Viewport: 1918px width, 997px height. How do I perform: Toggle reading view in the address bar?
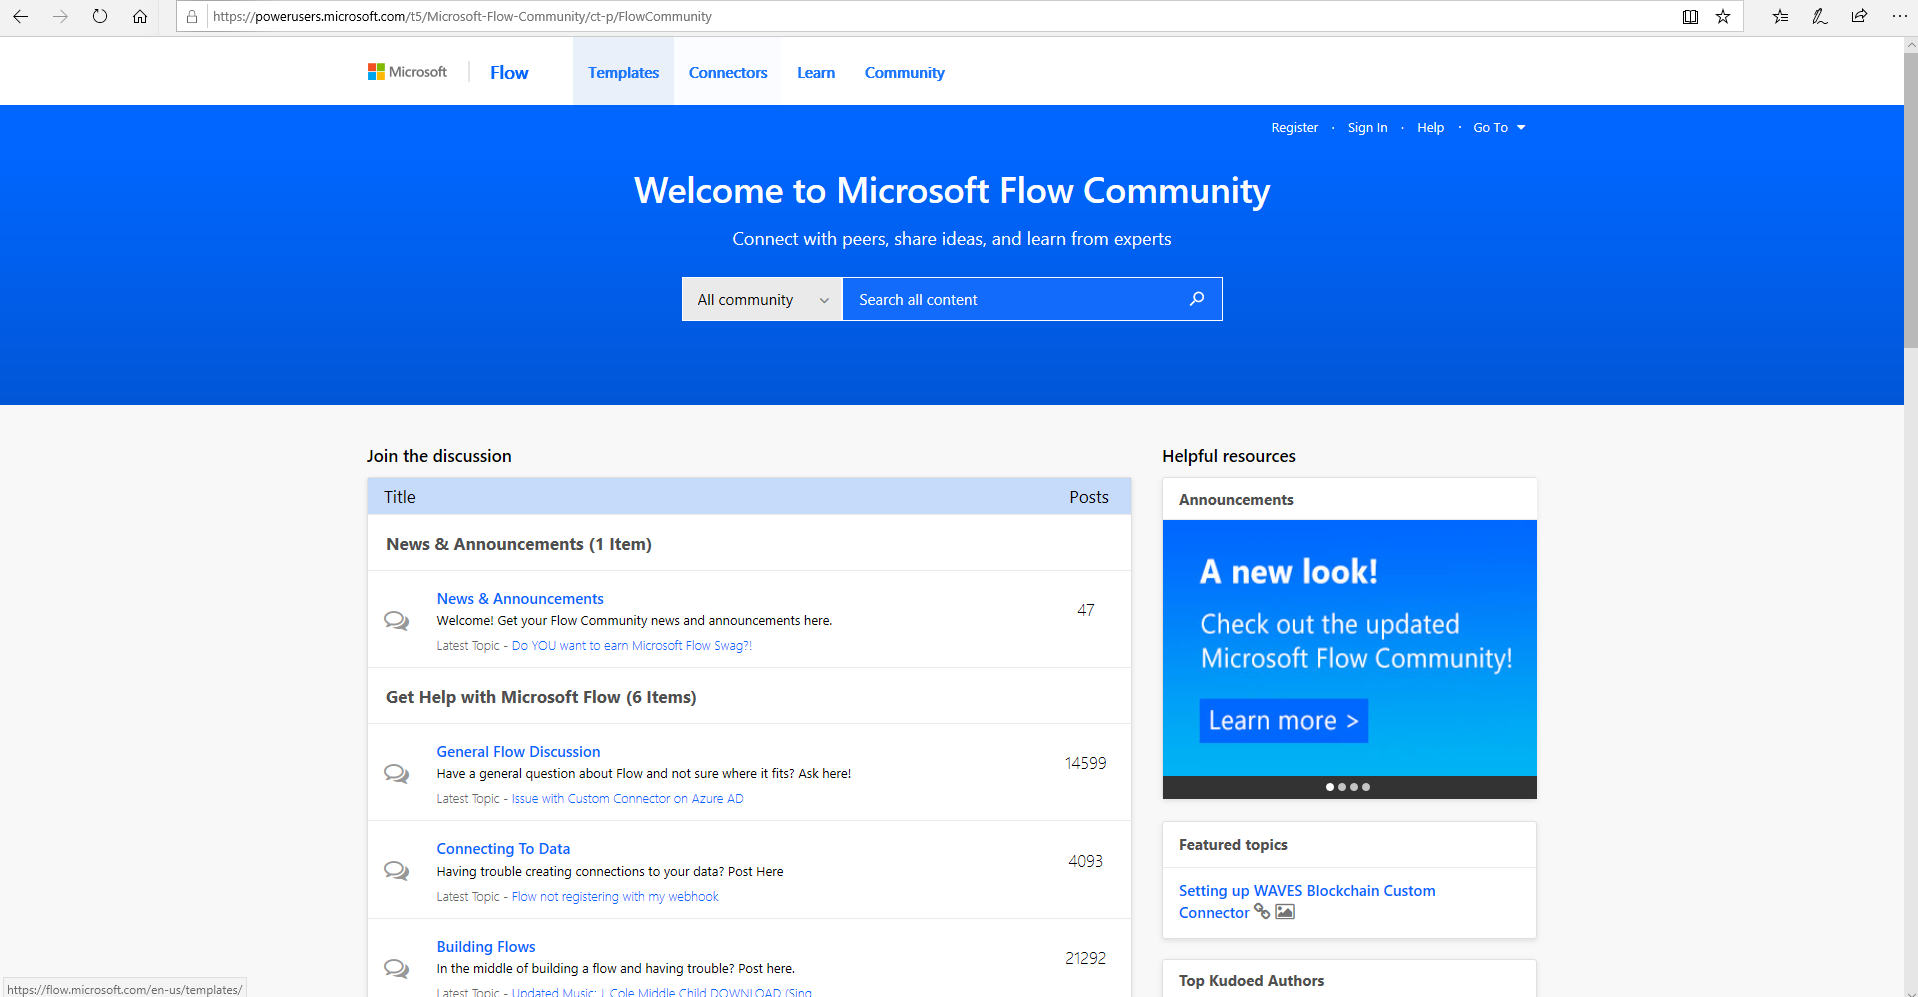(x=1690, y=16)
